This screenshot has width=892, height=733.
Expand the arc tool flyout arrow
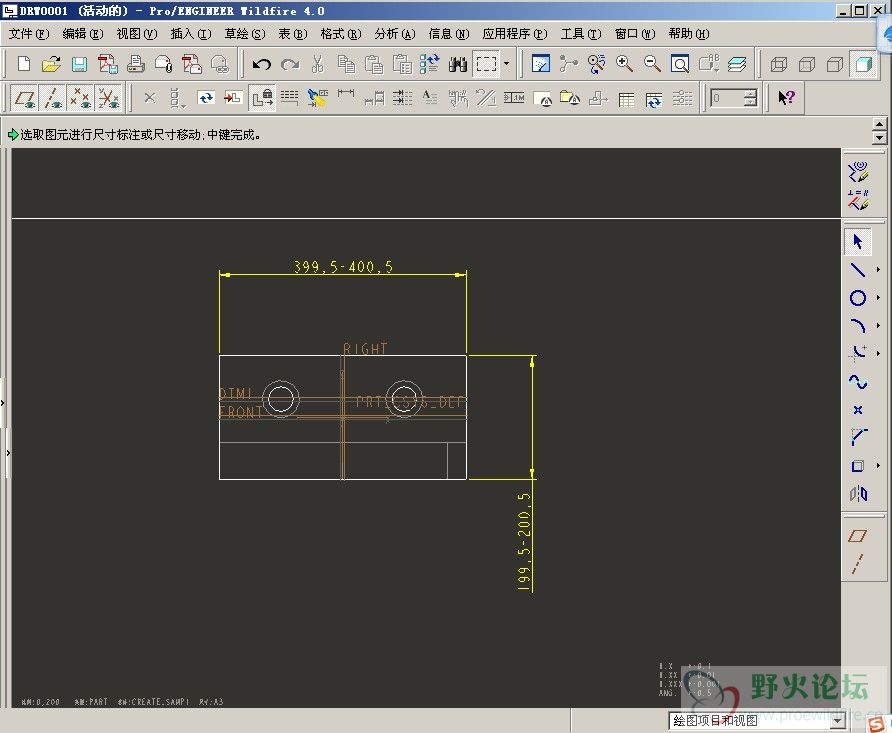[x=878, y=326]
